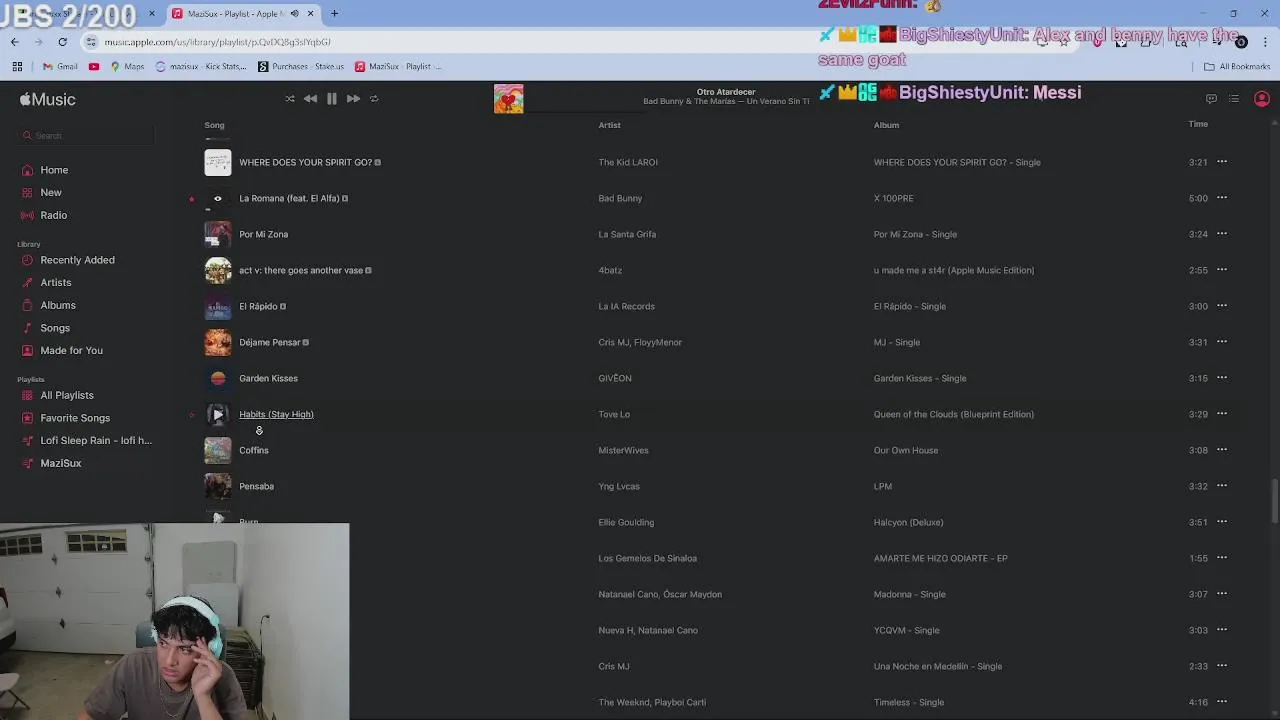
Task: Open the red account profile icon
Action: [x=1262, y=99]
